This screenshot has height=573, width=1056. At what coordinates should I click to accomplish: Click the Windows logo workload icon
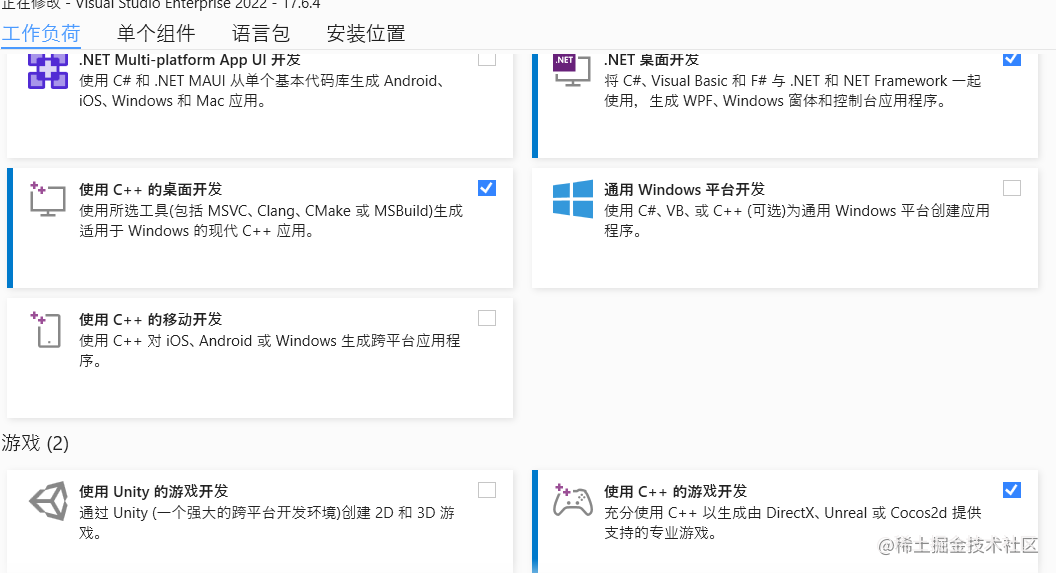coord(573,199)
